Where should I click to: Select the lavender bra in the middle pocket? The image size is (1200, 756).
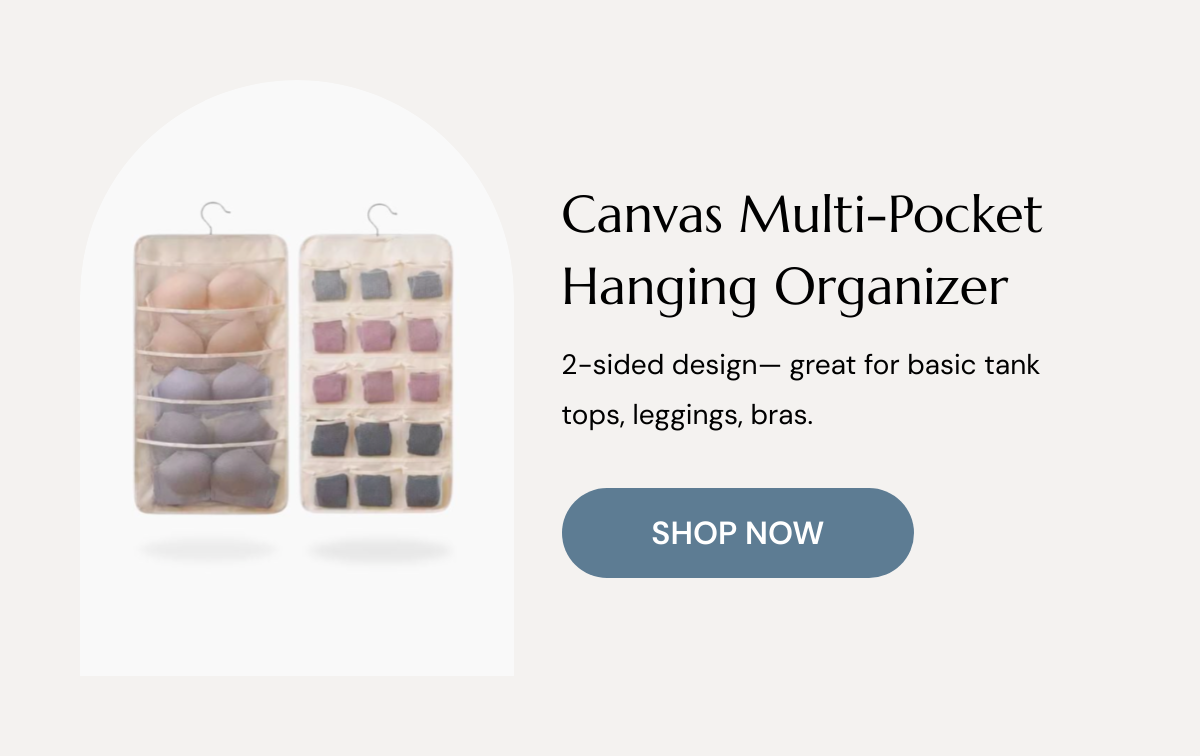click(211, 382)
